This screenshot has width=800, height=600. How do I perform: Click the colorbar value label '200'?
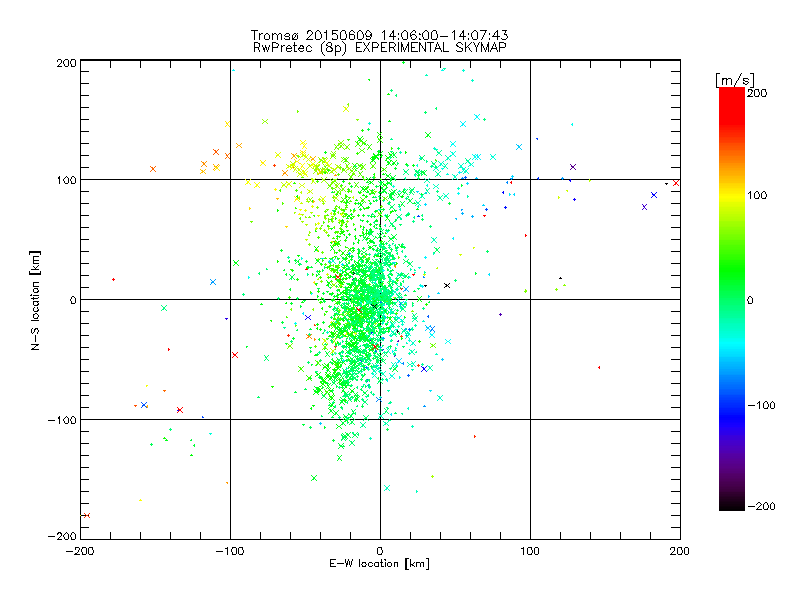tap(757, 93)
